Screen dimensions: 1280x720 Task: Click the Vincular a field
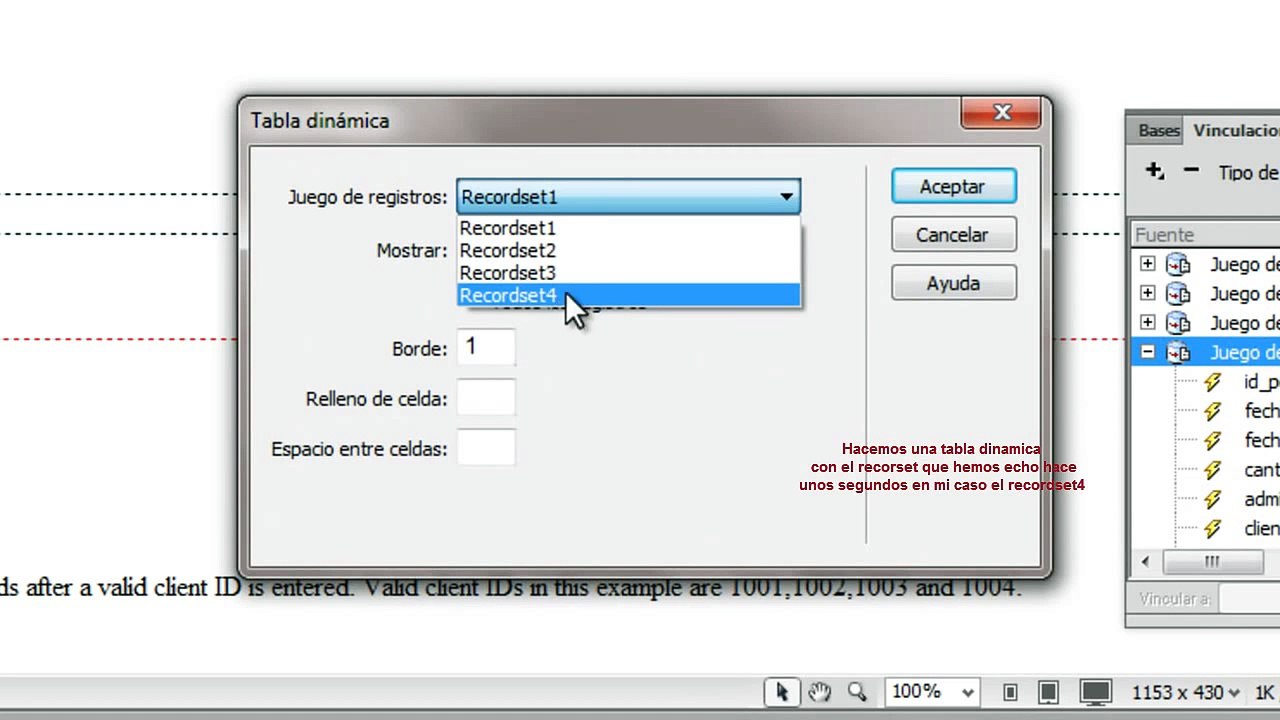tap(1249, 599)
